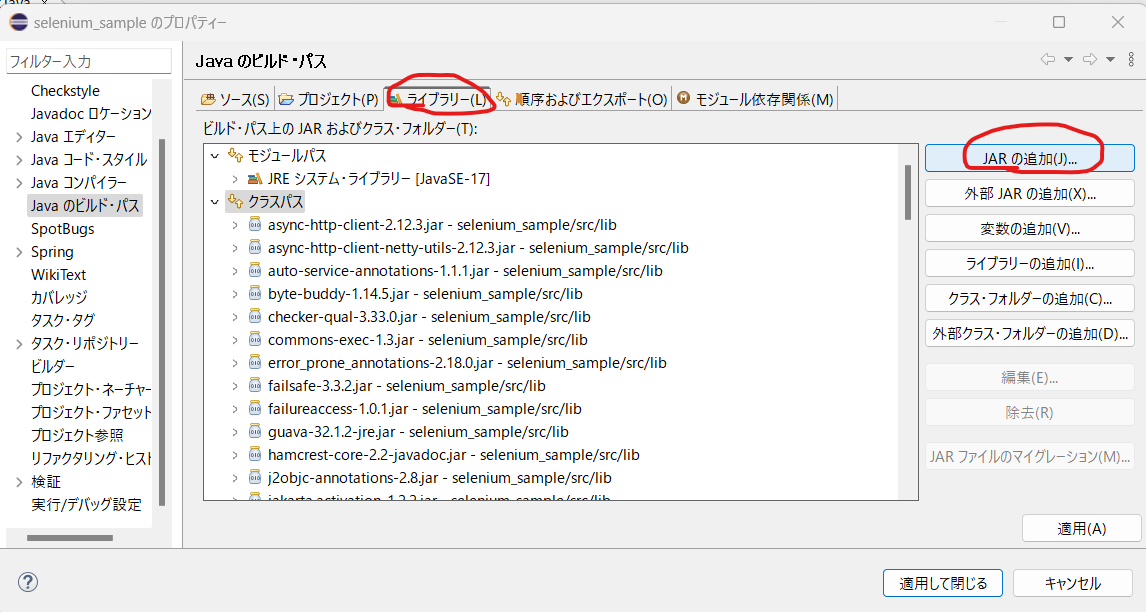Select async-http-client-netty-utils-2.12.3.jar row
Screen dimensions: 1146x612
pyautogui.click(x=478, y=248)
